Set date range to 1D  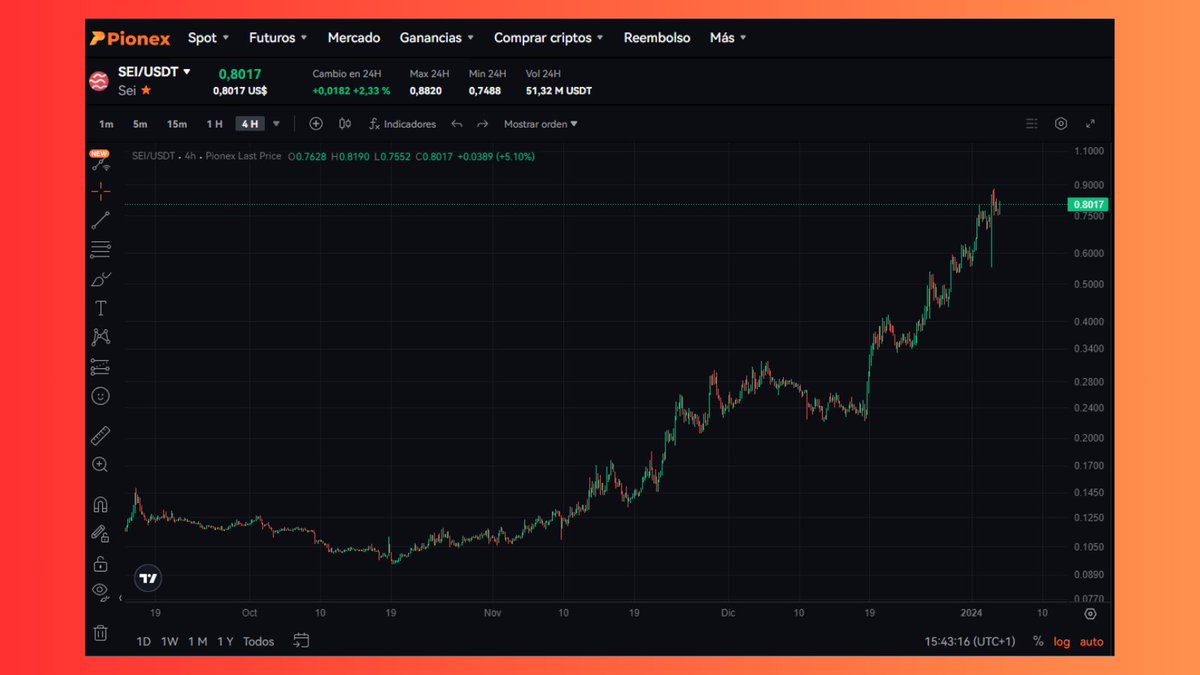click(145, 642)
